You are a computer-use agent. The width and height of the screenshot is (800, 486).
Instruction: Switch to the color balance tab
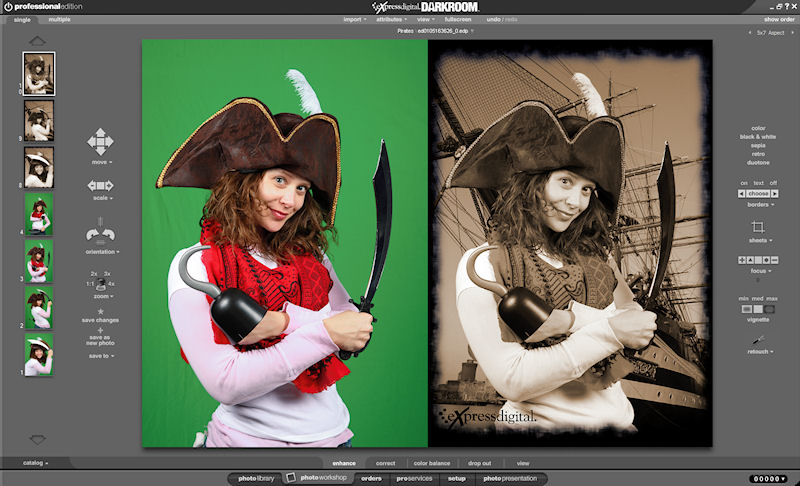(431, 463)
